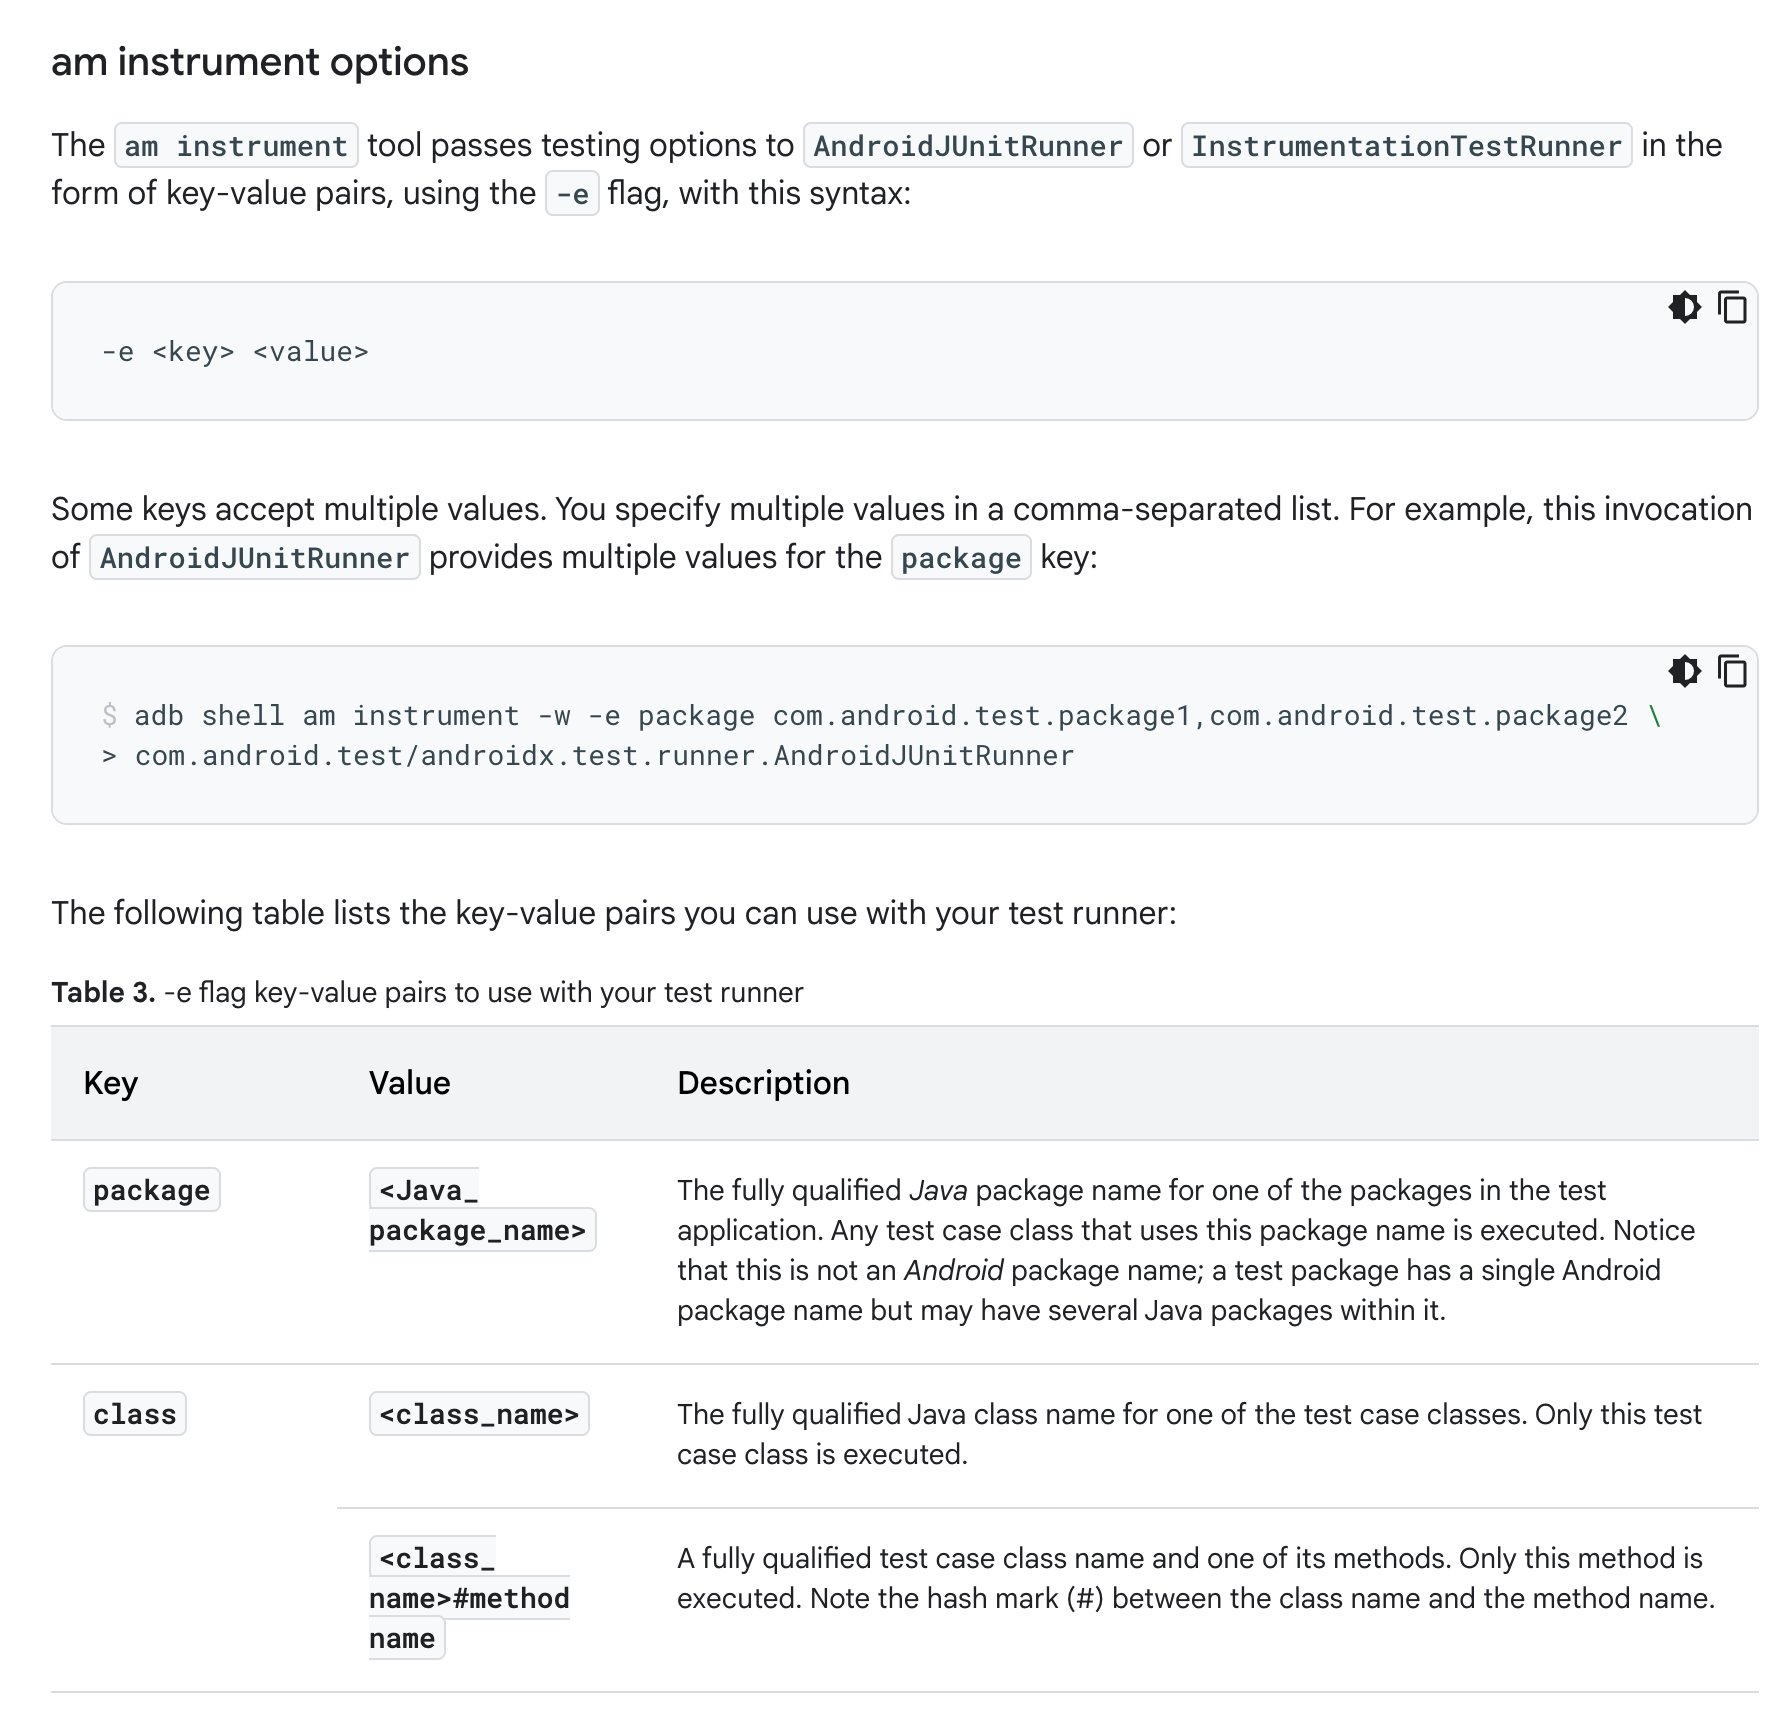
Task: Copy the -e <key> <value> code snippet
Action: 1732,307
